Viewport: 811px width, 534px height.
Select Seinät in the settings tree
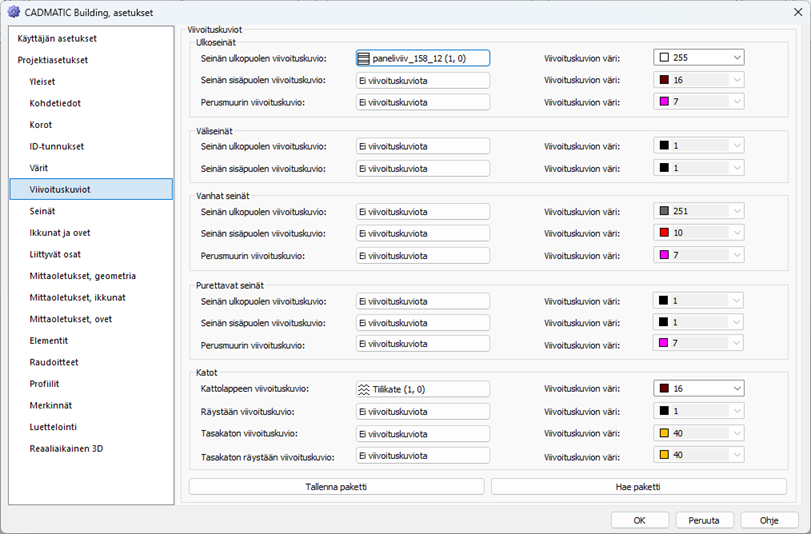point(42,210)
